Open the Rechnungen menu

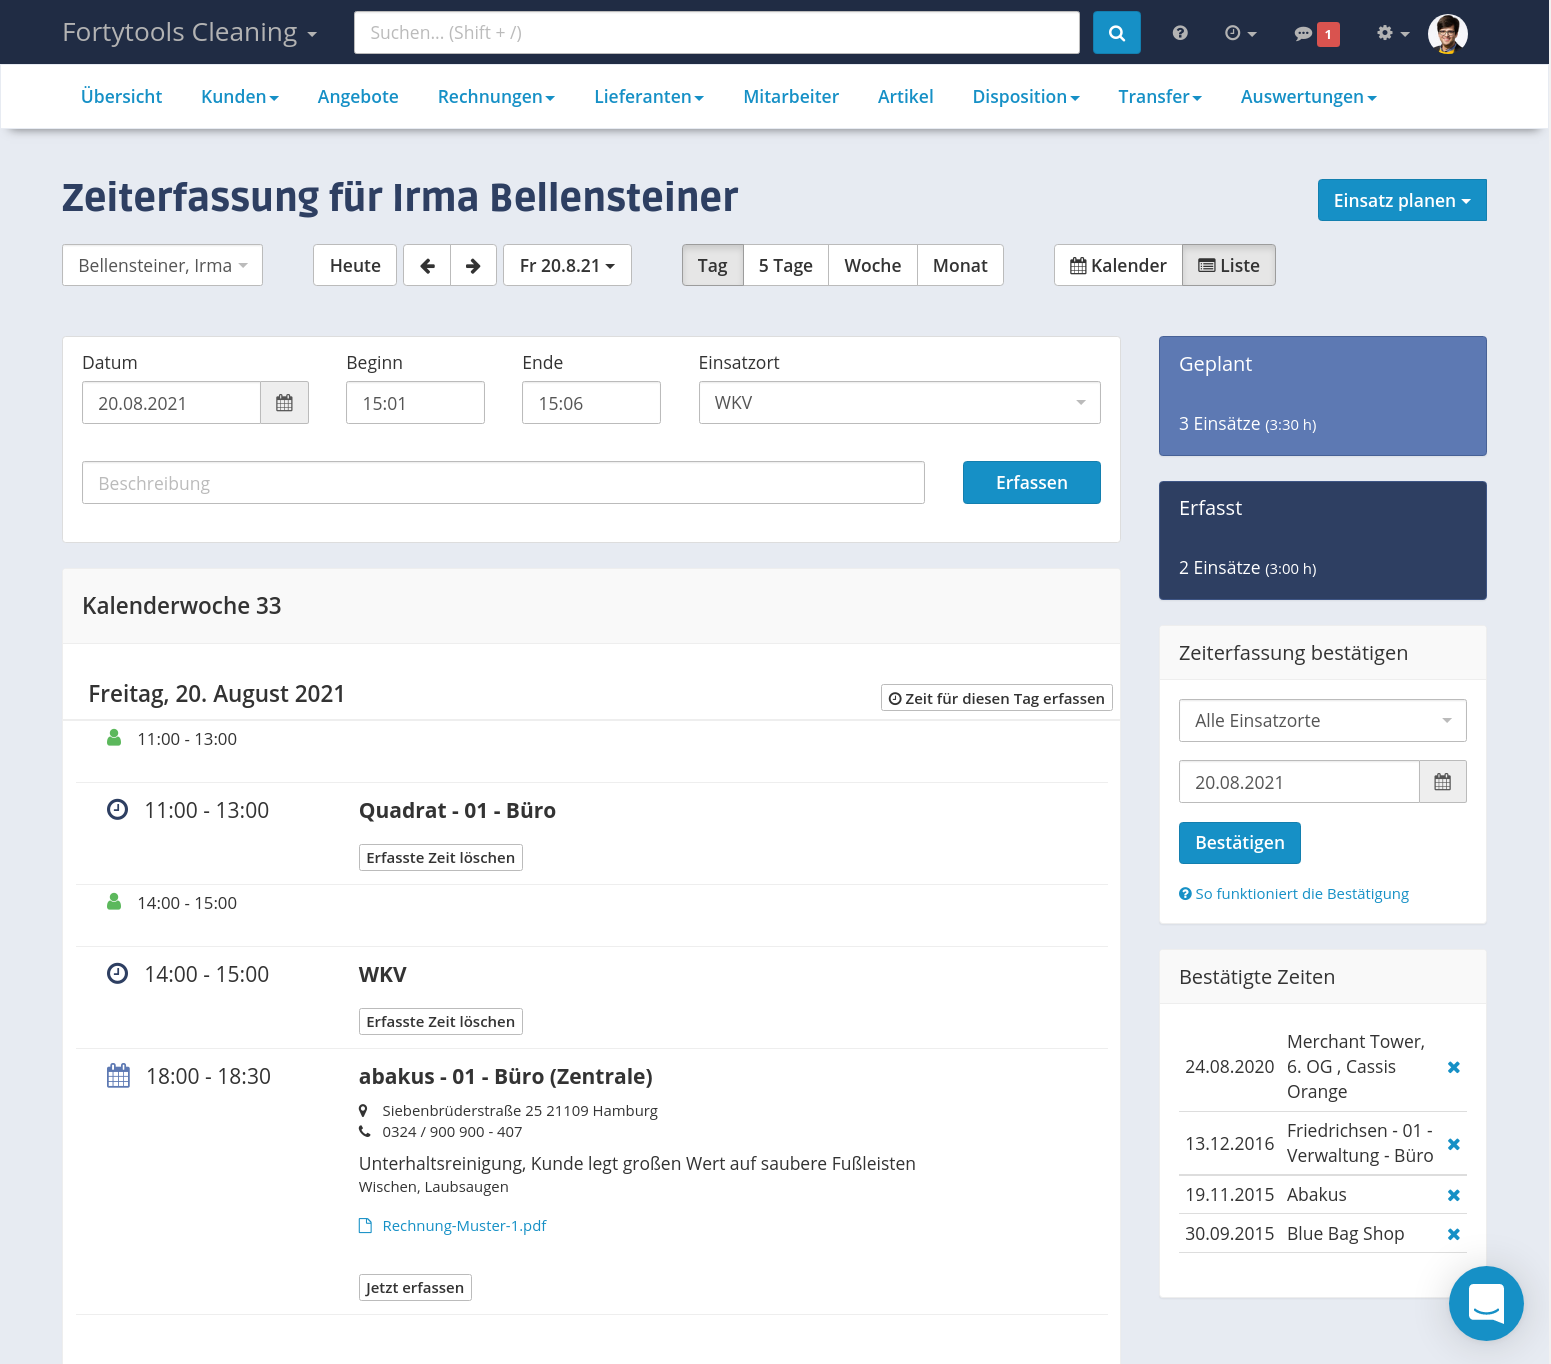point(496,97)
